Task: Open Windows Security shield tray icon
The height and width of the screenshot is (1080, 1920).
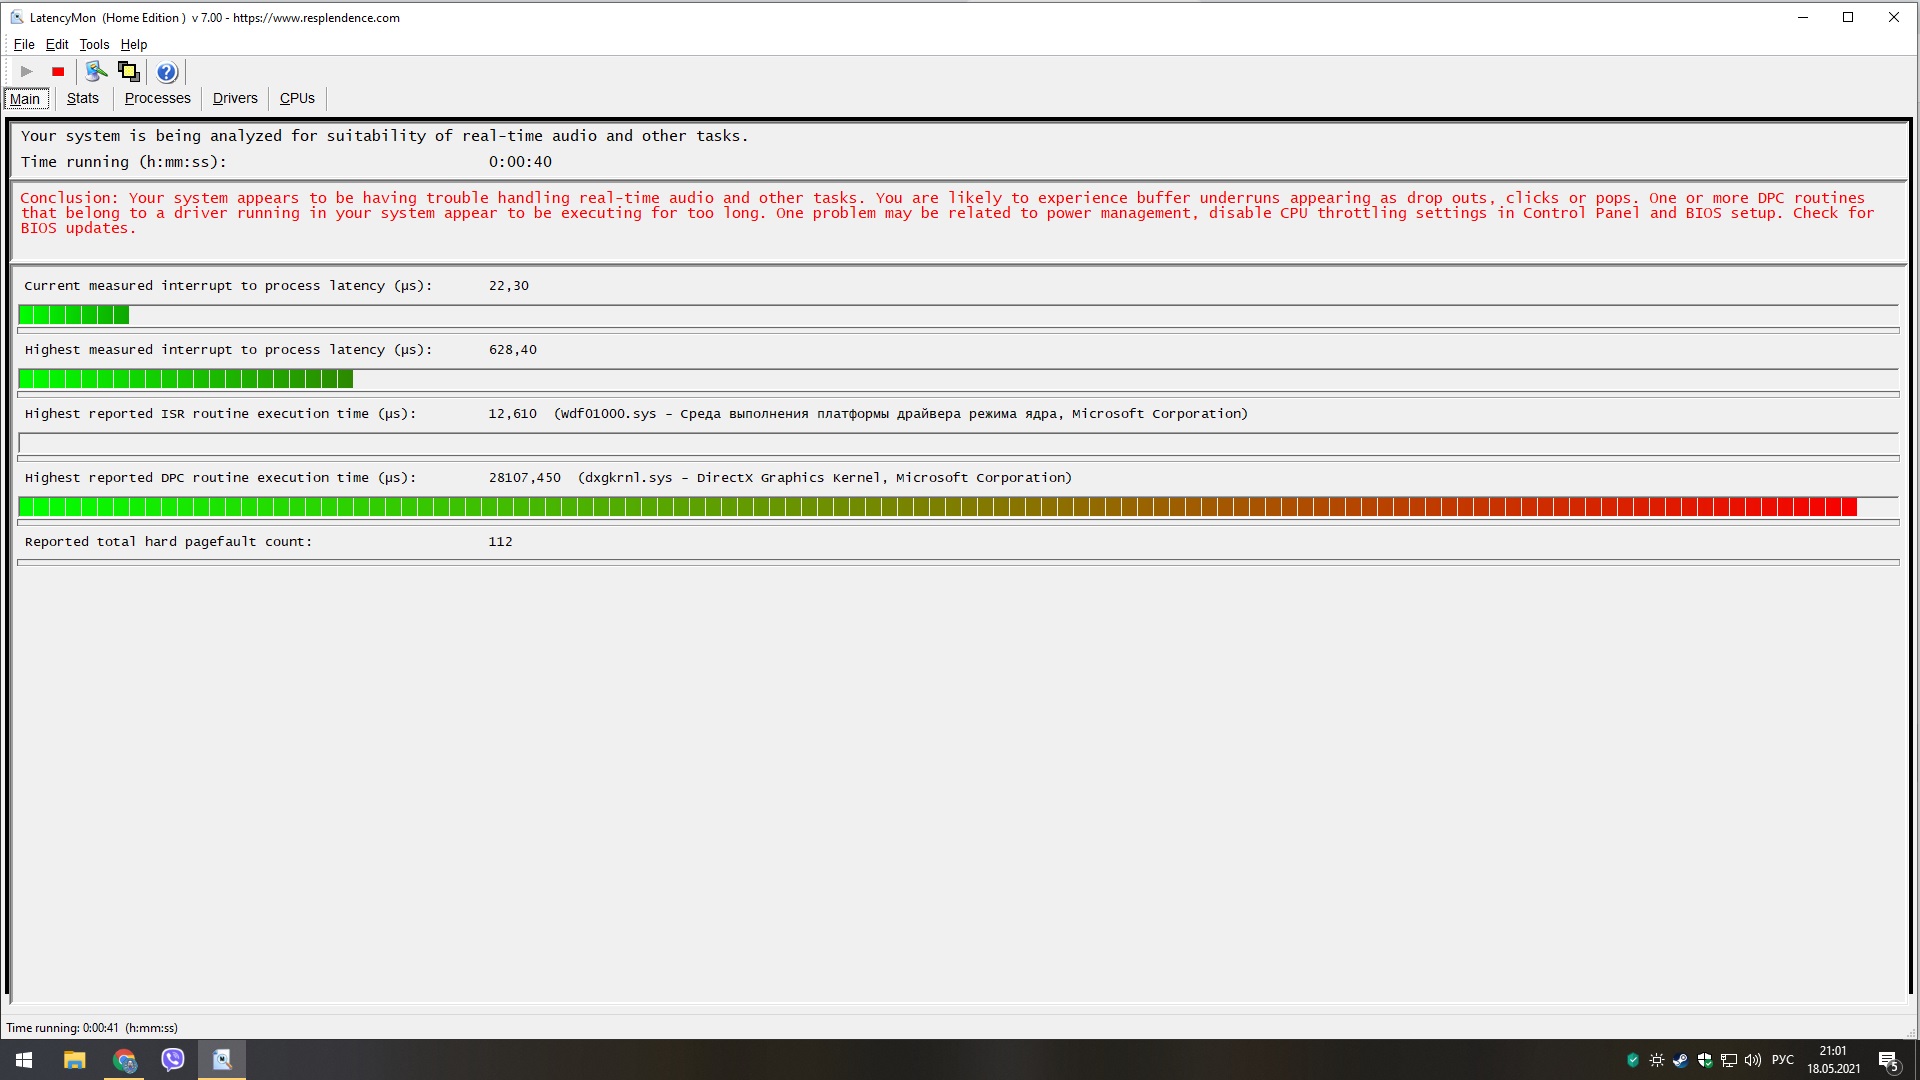Action: 1705,1060
